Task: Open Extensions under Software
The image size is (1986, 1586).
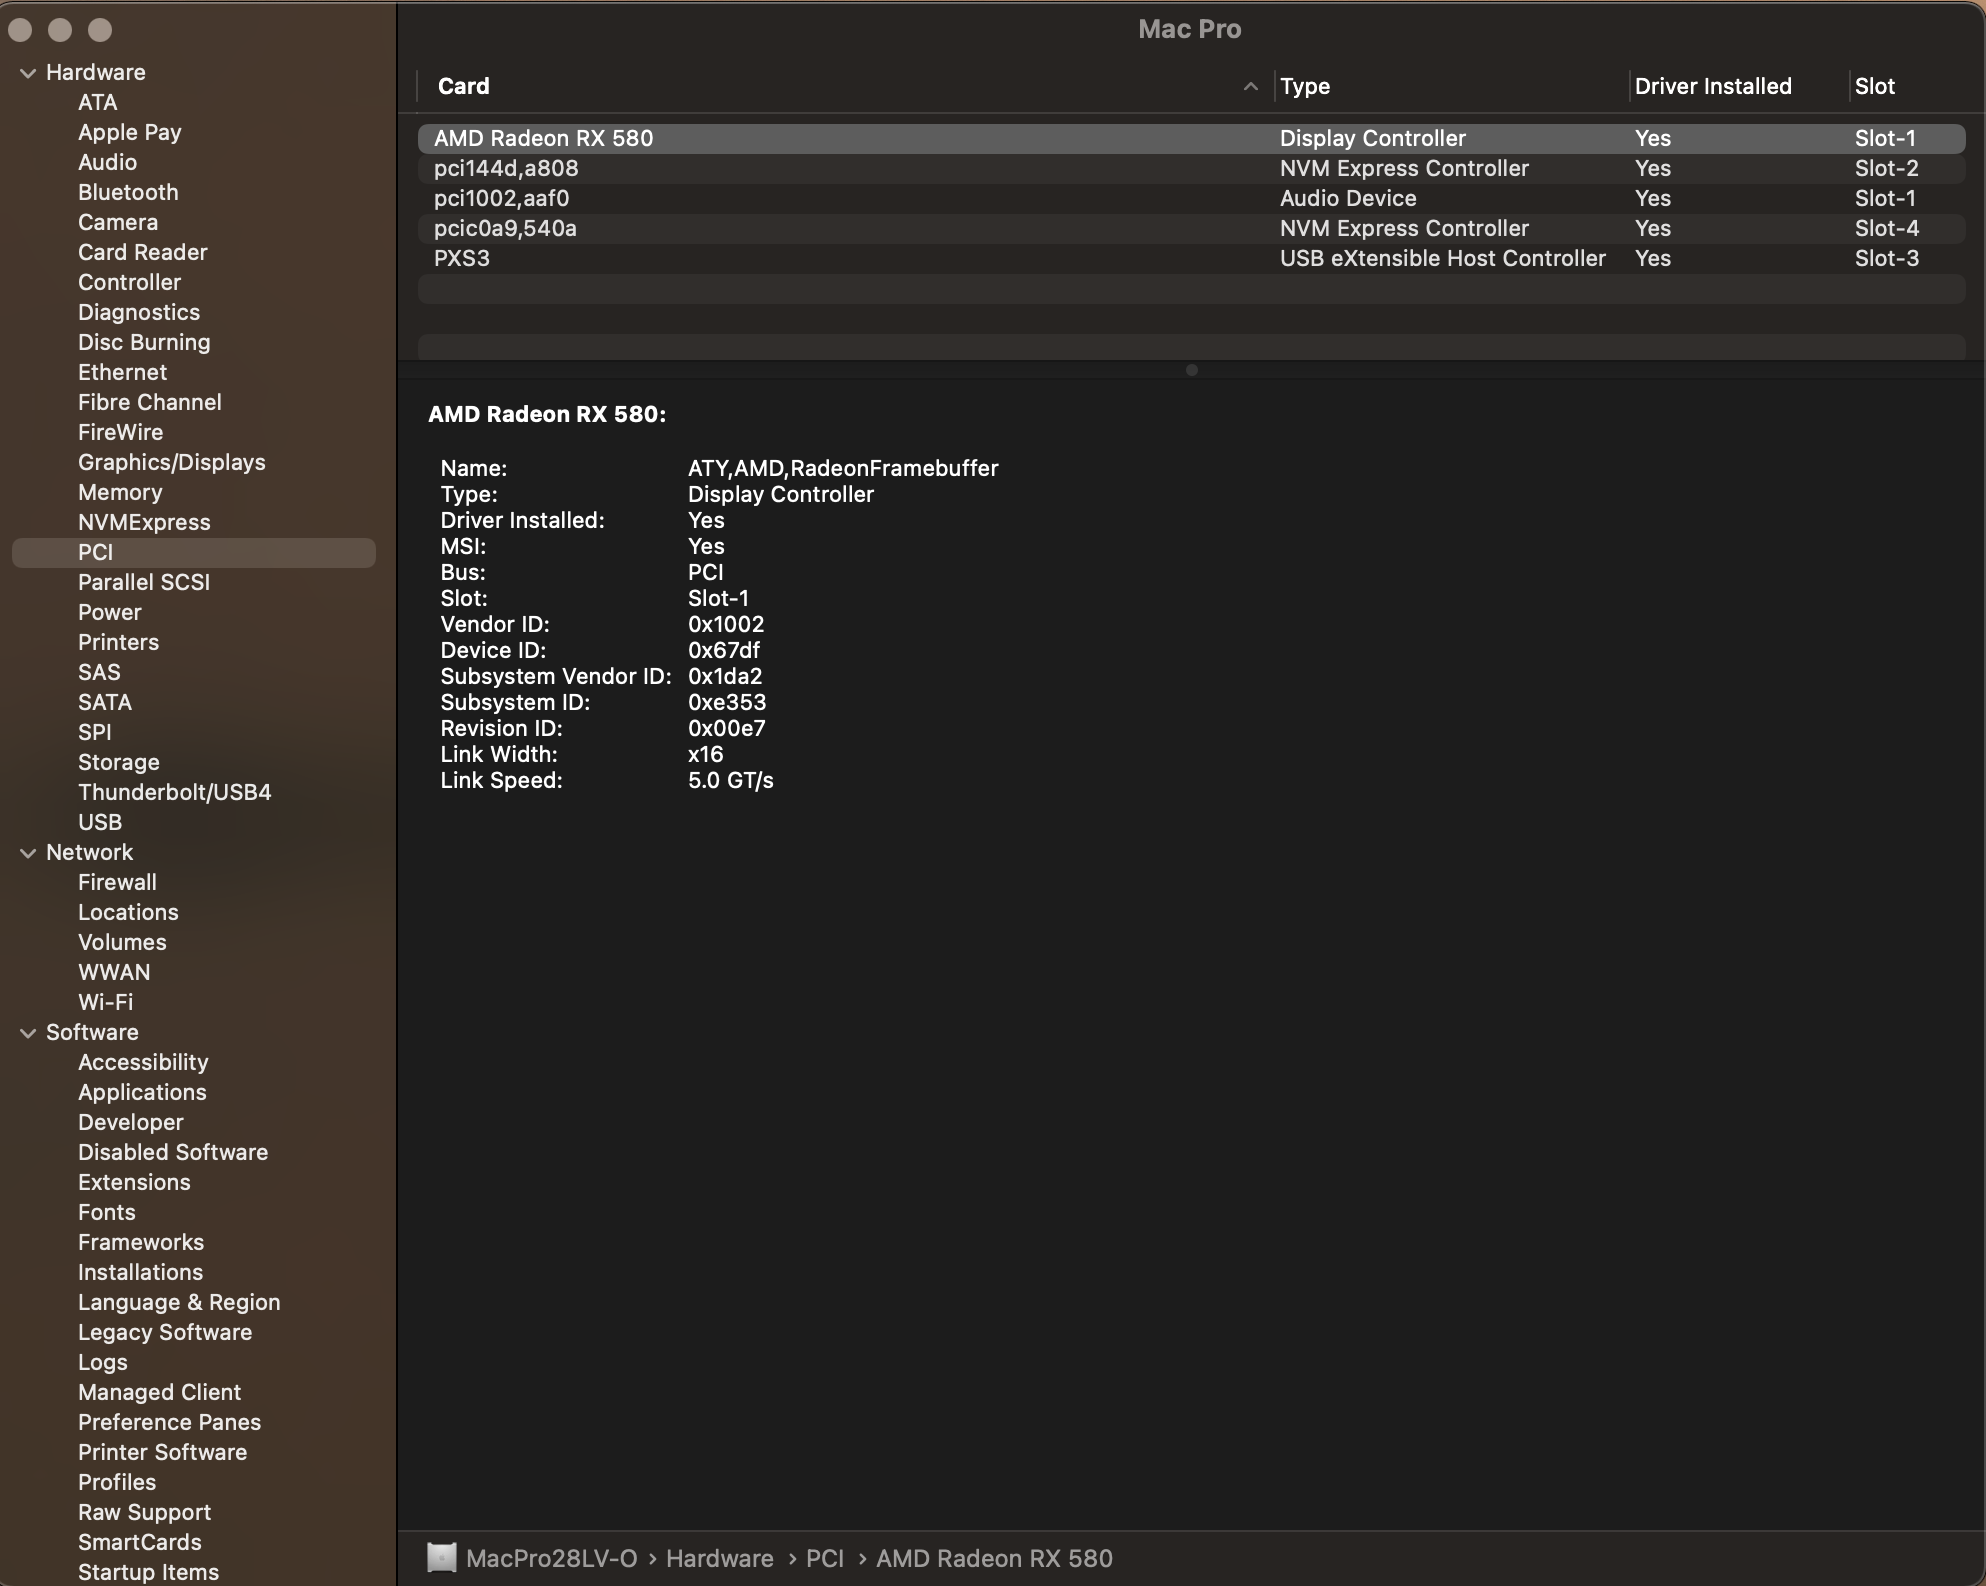Action: [134, 1182]
